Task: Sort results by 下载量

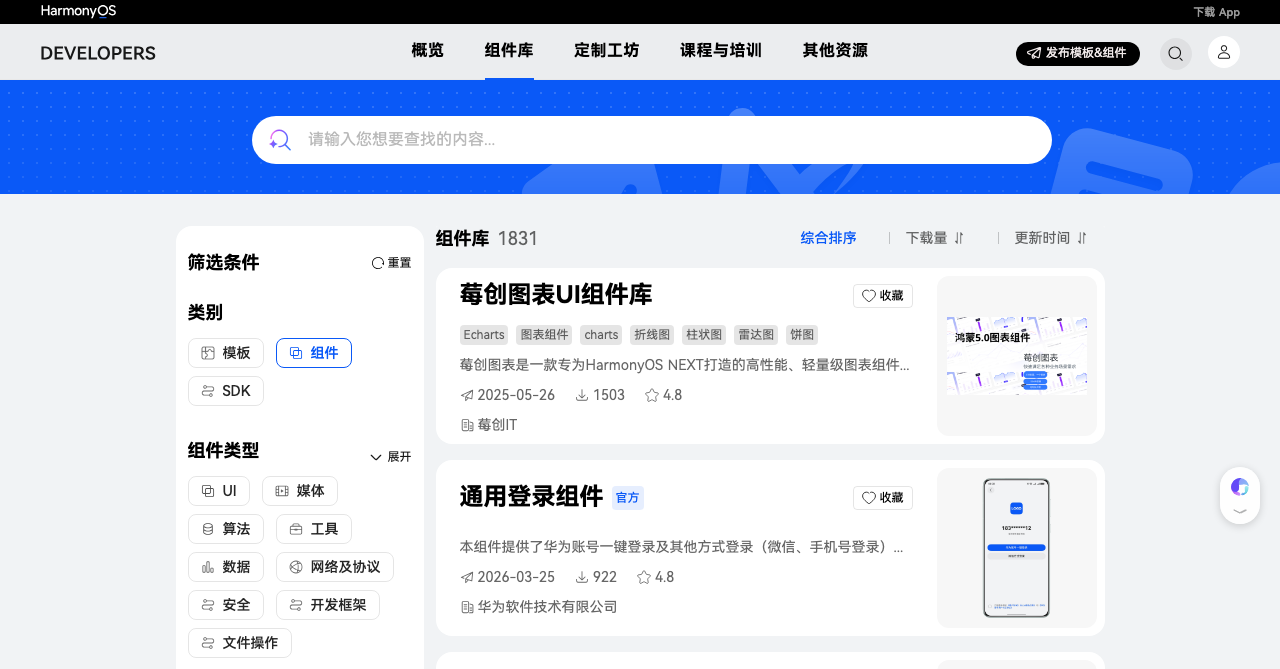Action: 935,238
